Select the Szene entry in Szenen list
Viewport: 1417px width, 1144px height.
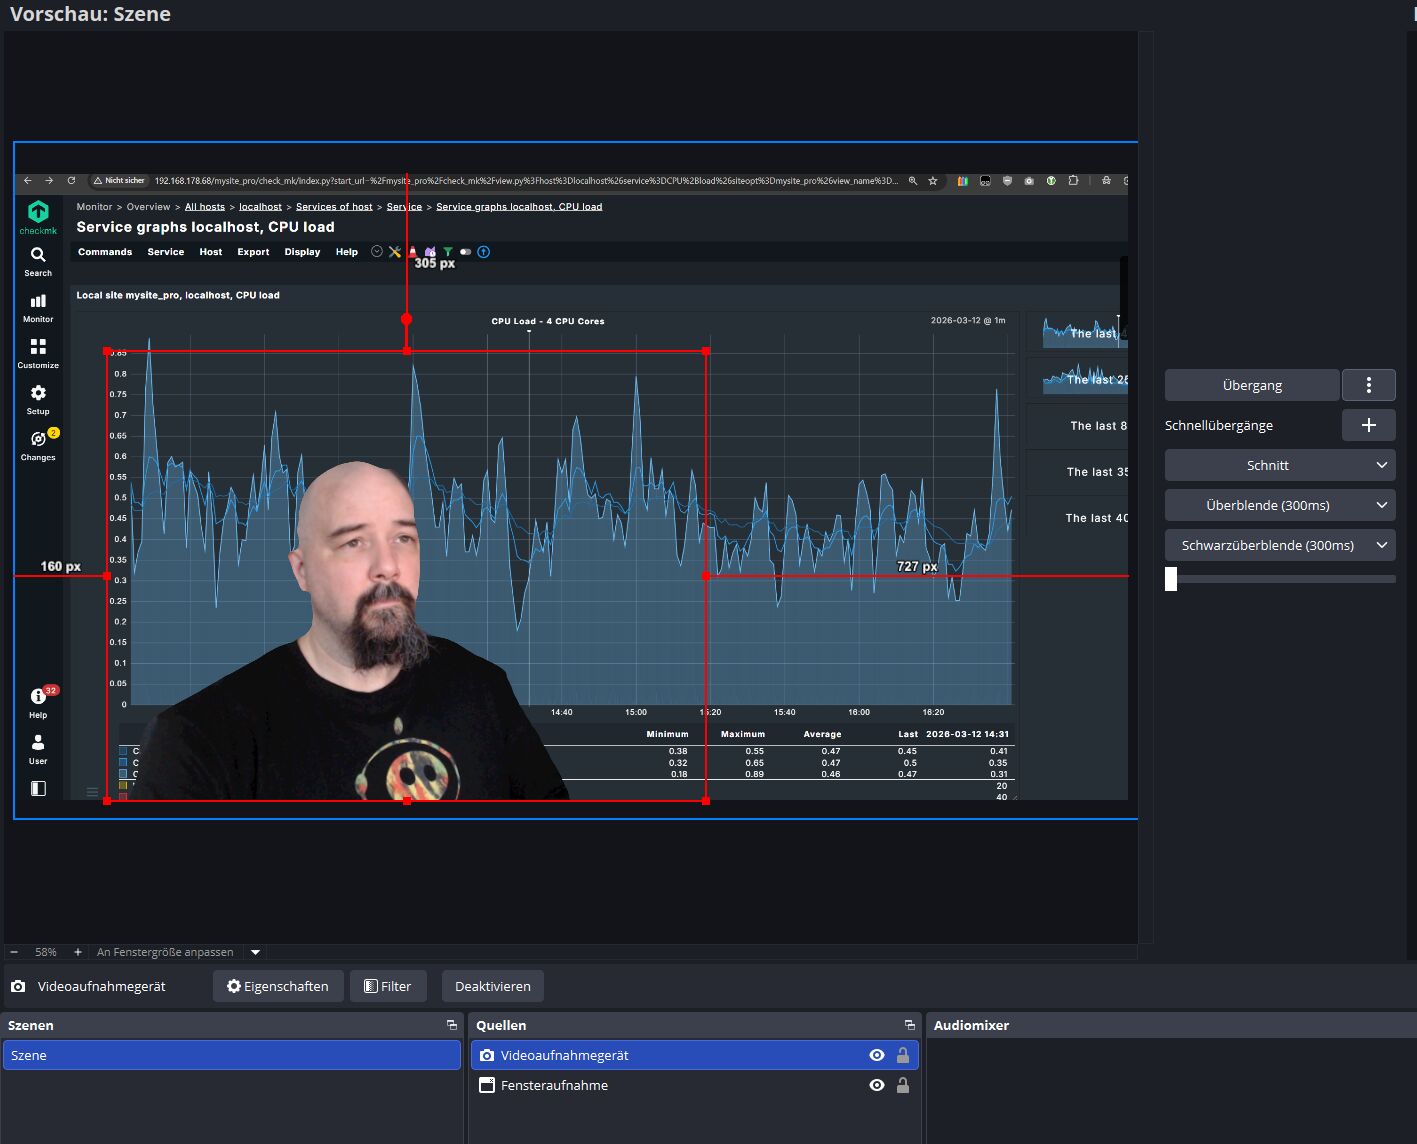(x=231, y=1055)
